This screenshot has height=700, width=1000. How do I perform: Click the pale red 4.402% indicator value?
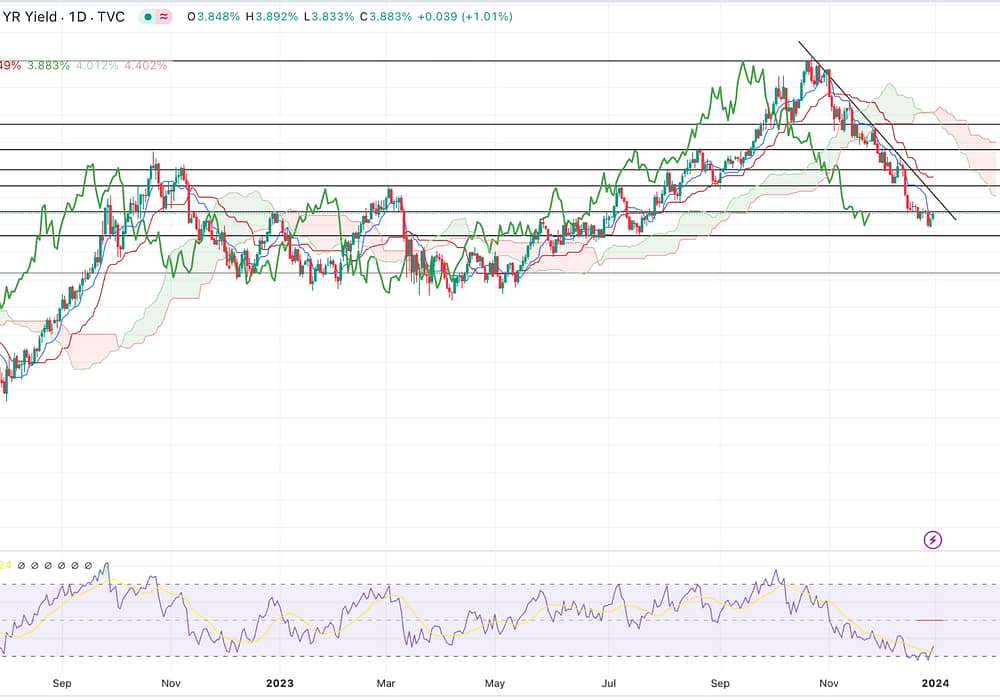[x=145, y=65]
